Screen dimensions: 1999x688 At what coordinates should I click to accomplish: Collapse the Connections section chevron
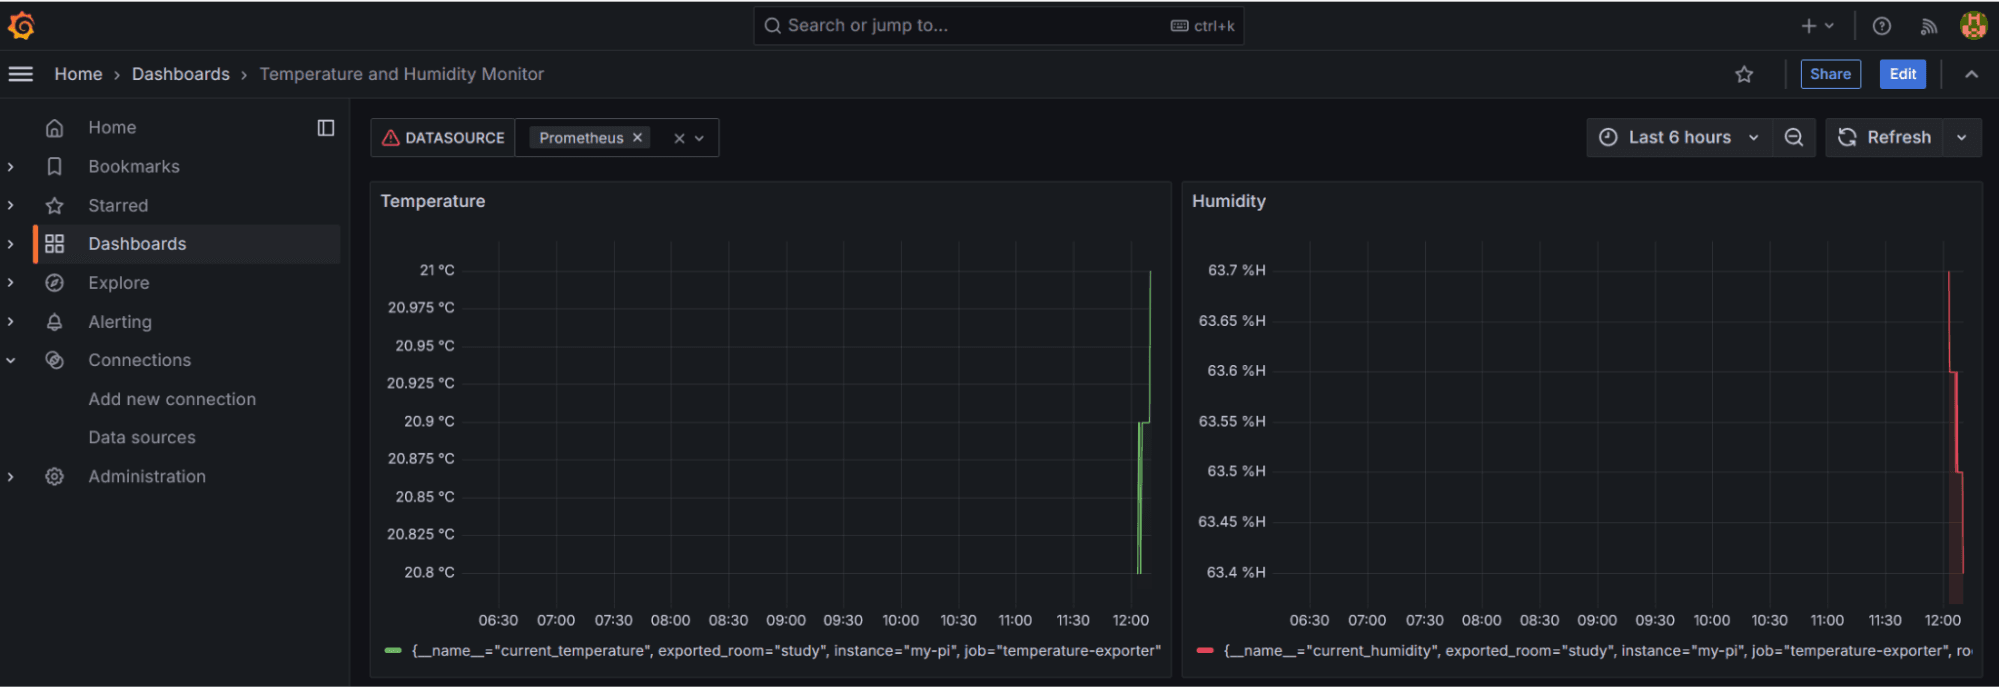pos(11,360)
